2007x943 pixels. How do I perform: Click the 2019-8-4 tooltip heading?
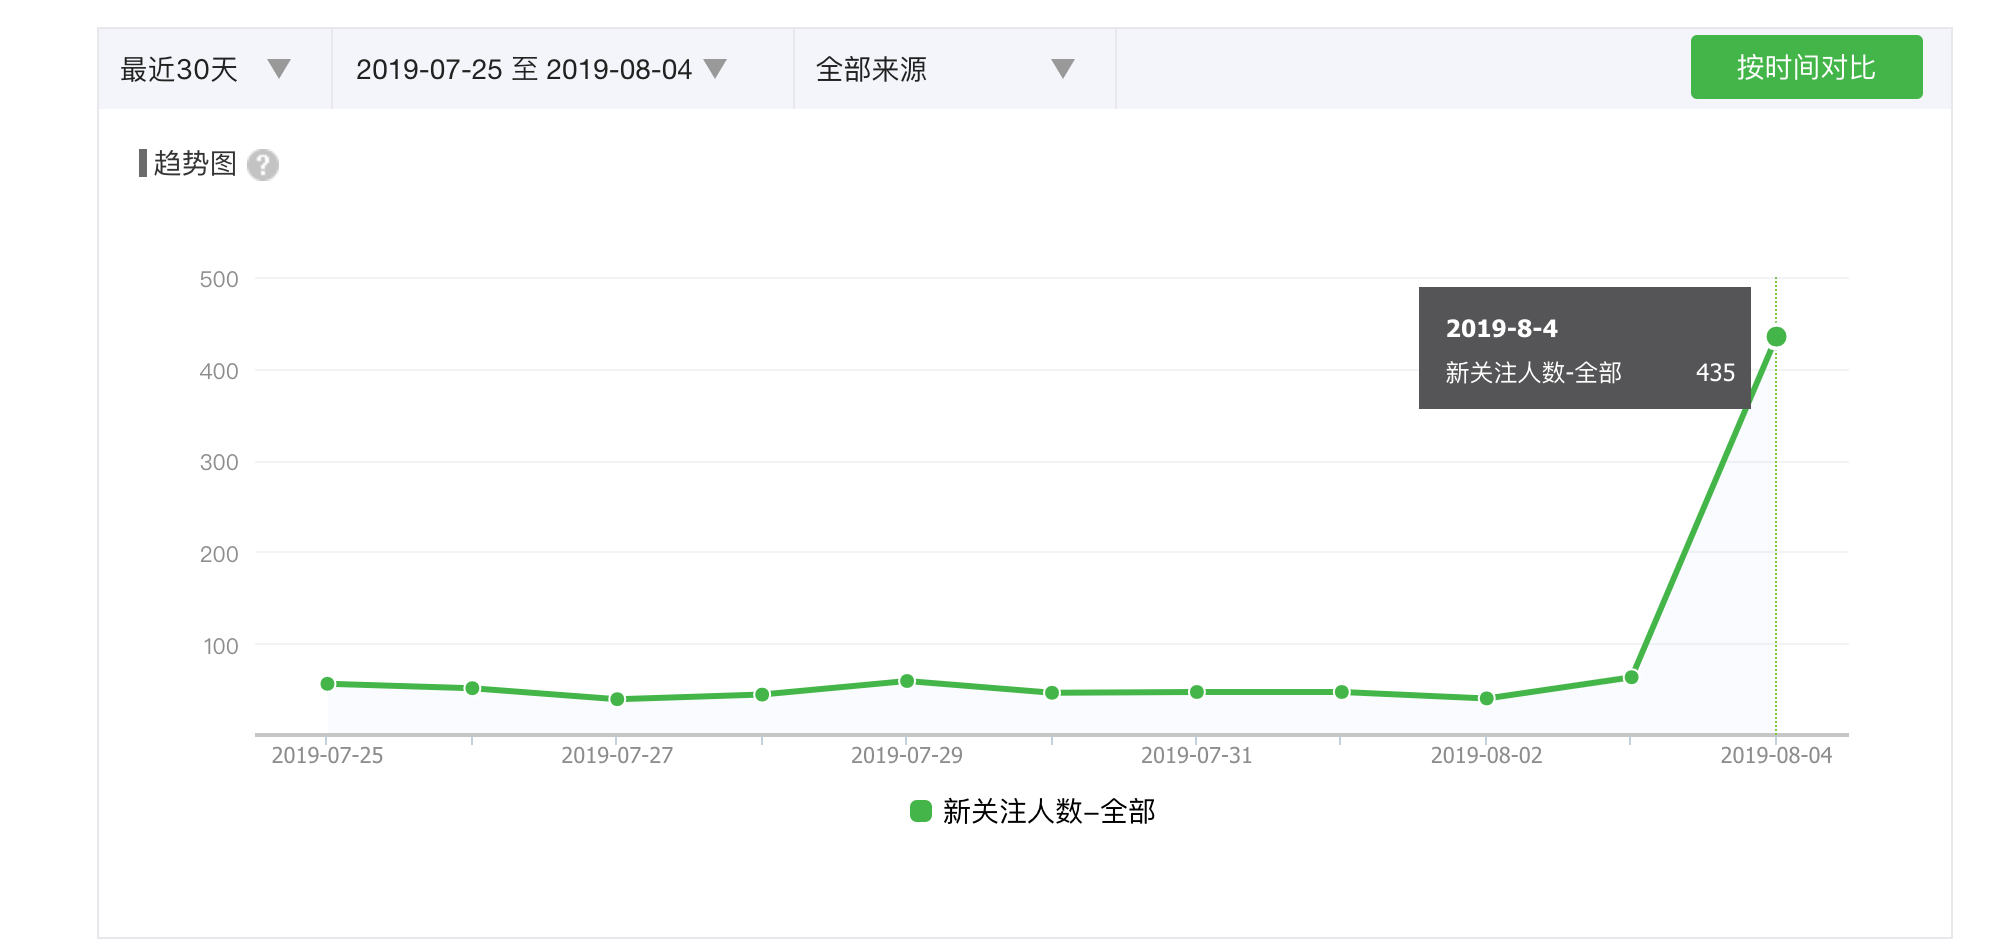point(1502,328)
